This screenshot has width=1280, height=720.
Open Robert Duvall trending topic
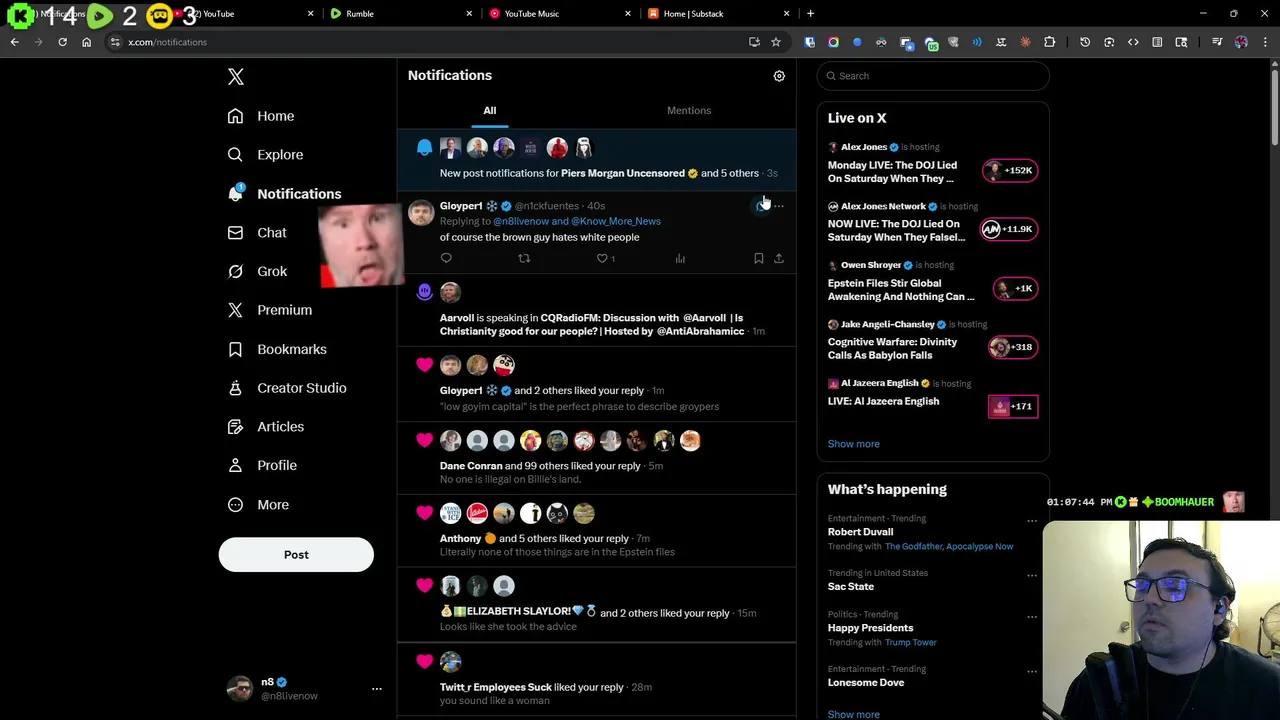[860, 532]
